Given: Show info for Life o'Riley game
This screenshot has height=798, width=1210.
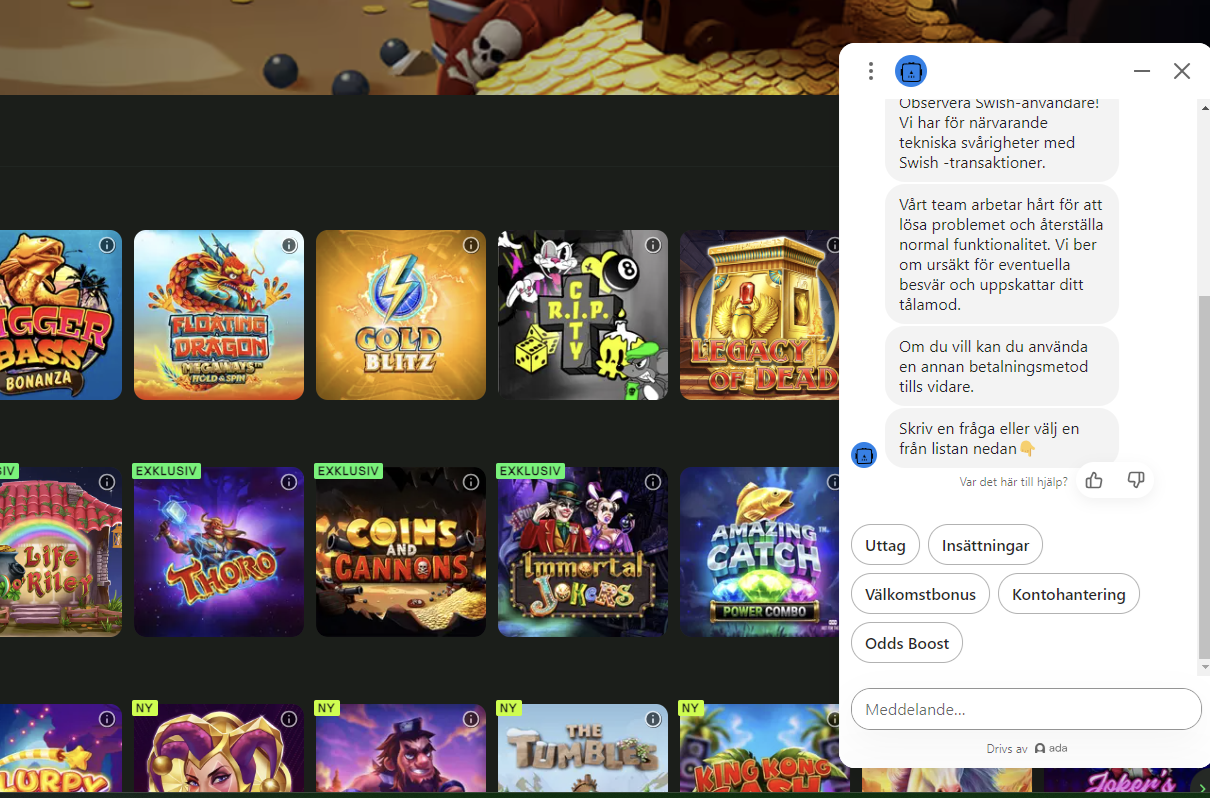Looking at the screenshot, I should [x=107, y=482].
